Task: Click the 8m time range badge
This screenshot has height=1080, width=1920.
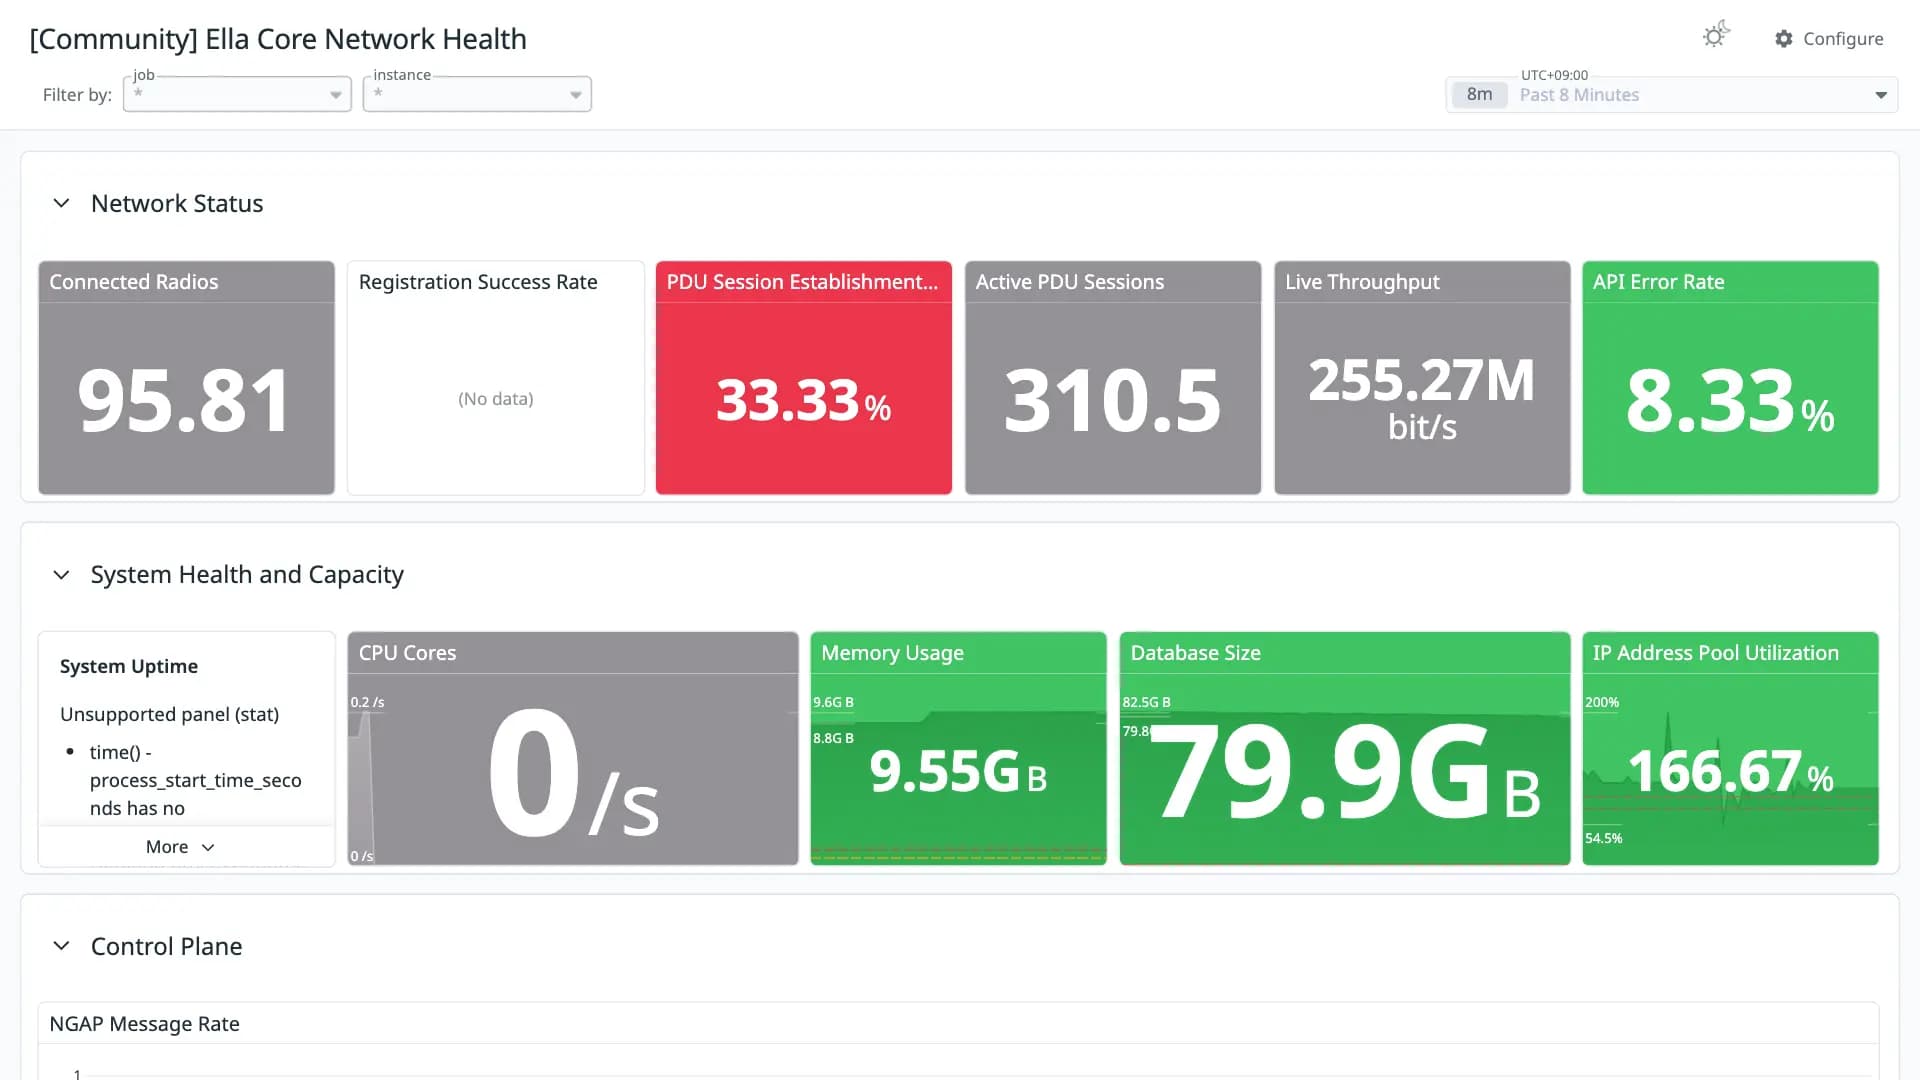Action: (1479, 95)
